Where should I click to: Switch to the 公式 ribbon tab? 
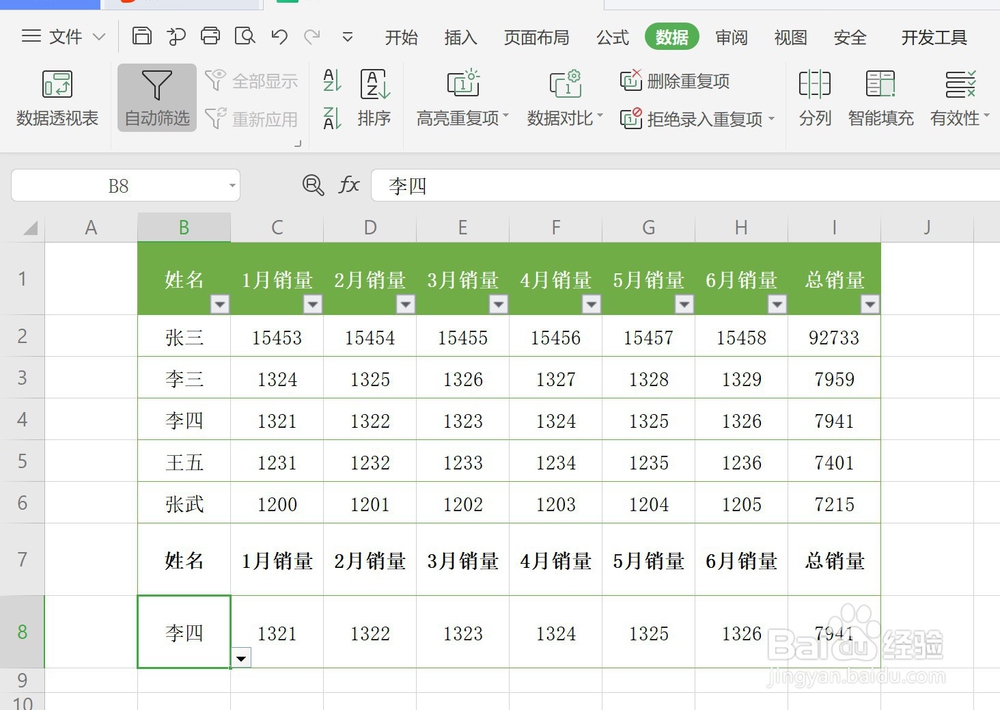(612, 37)
